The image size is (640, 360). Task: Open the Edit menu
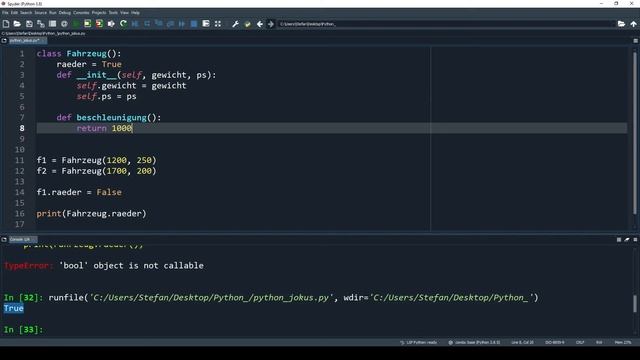tap(14, 13)
